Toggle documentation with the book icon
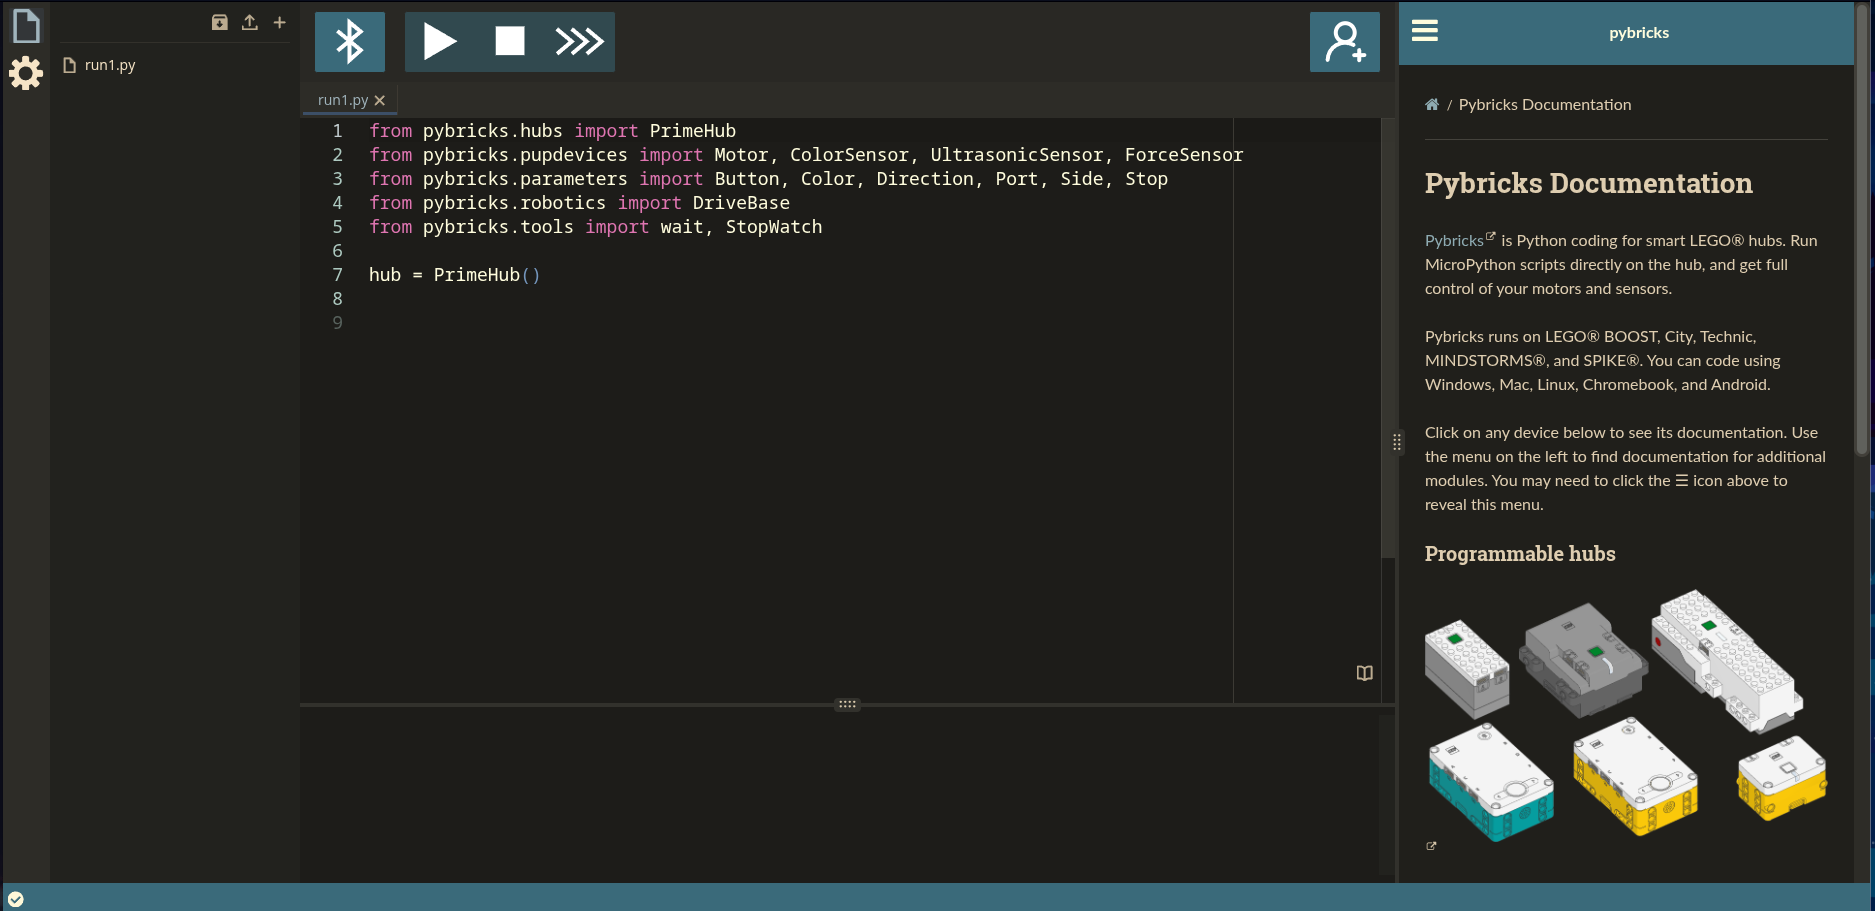 coord(1364,673)
